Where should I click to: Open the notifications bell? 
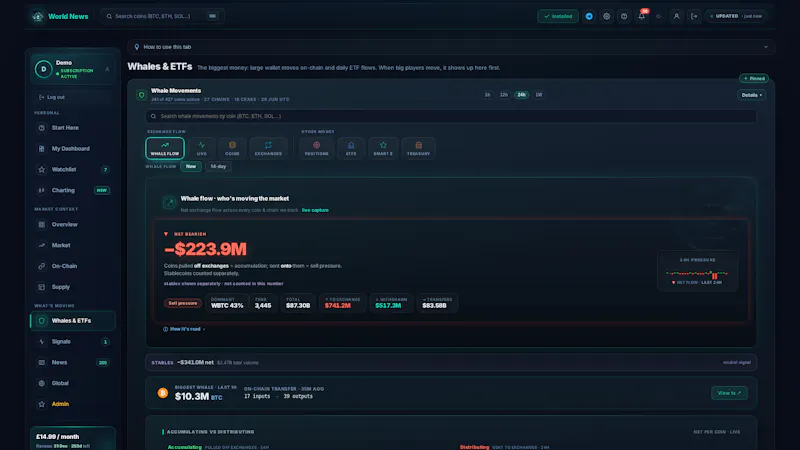[641, 16]
